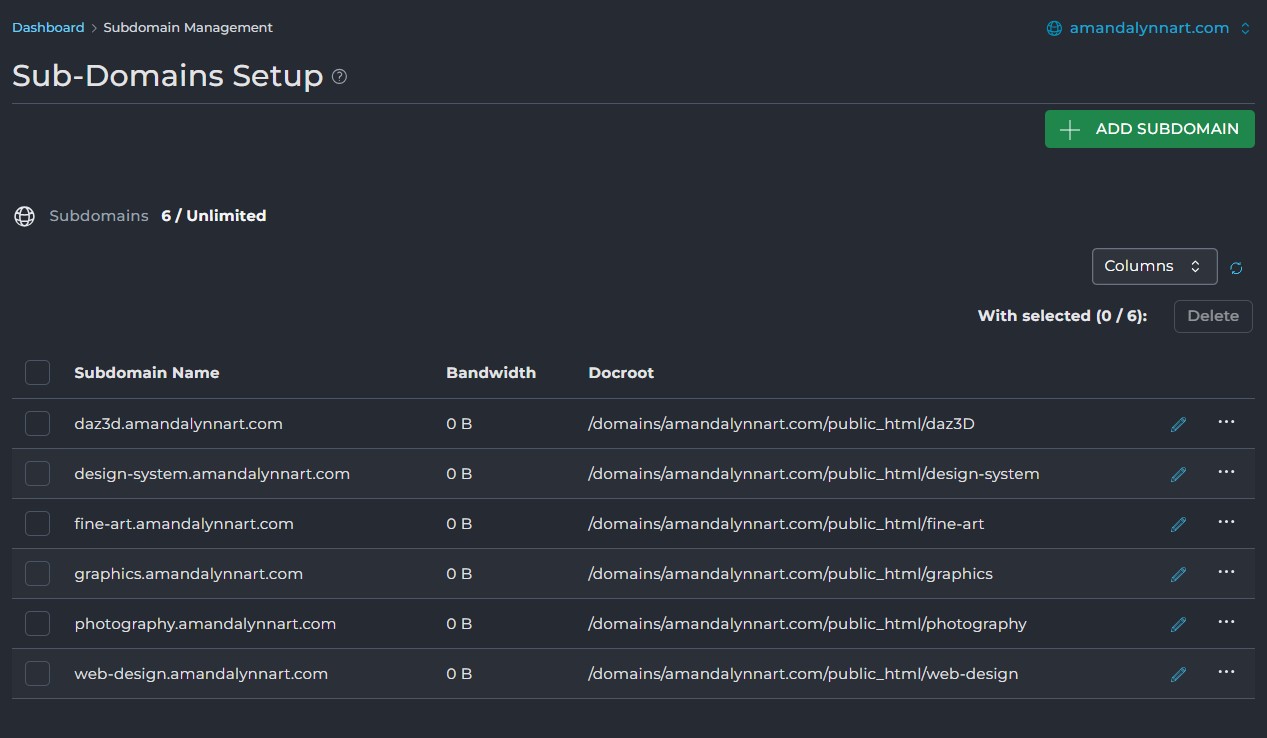This screenshot has height=738, width=1267.
Task: Open three-dot menu for graphics subdomain
Action: point(1226,572)
